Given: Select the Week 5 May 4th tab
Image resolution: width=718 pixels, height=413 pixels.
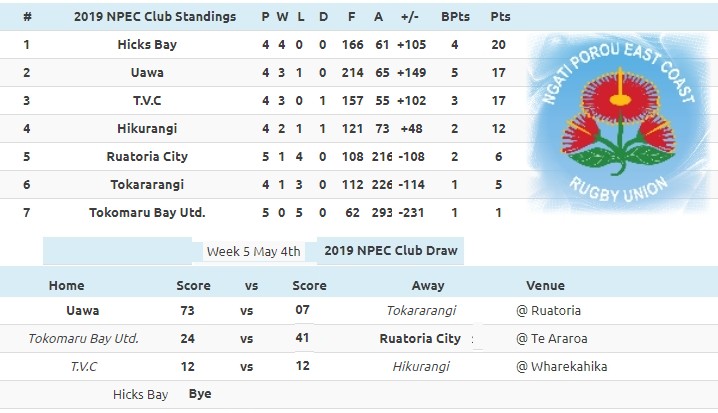Looking at the screenshot, I should point(253,251).
